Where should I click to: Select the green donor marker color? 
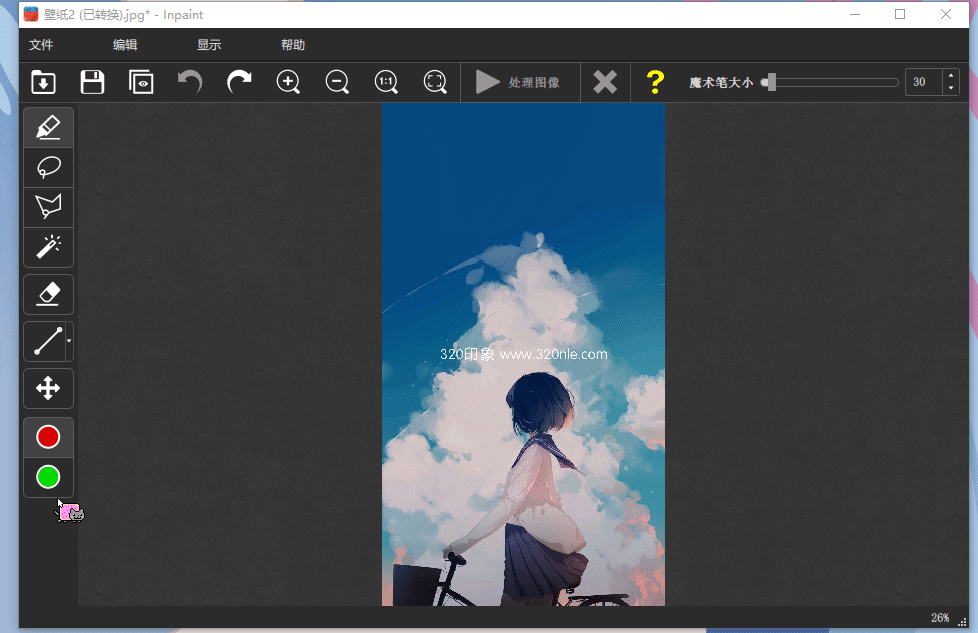[x=48, y=477]
